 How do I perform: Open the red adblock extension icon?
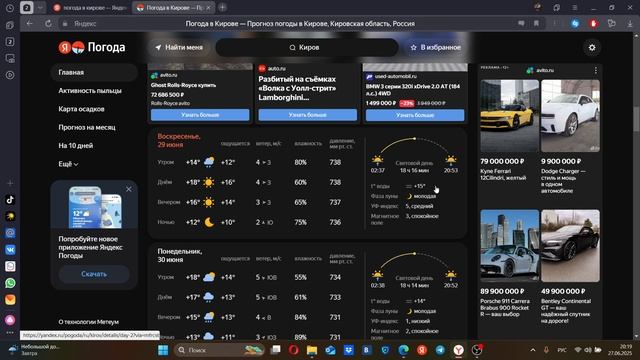[593, 24]
